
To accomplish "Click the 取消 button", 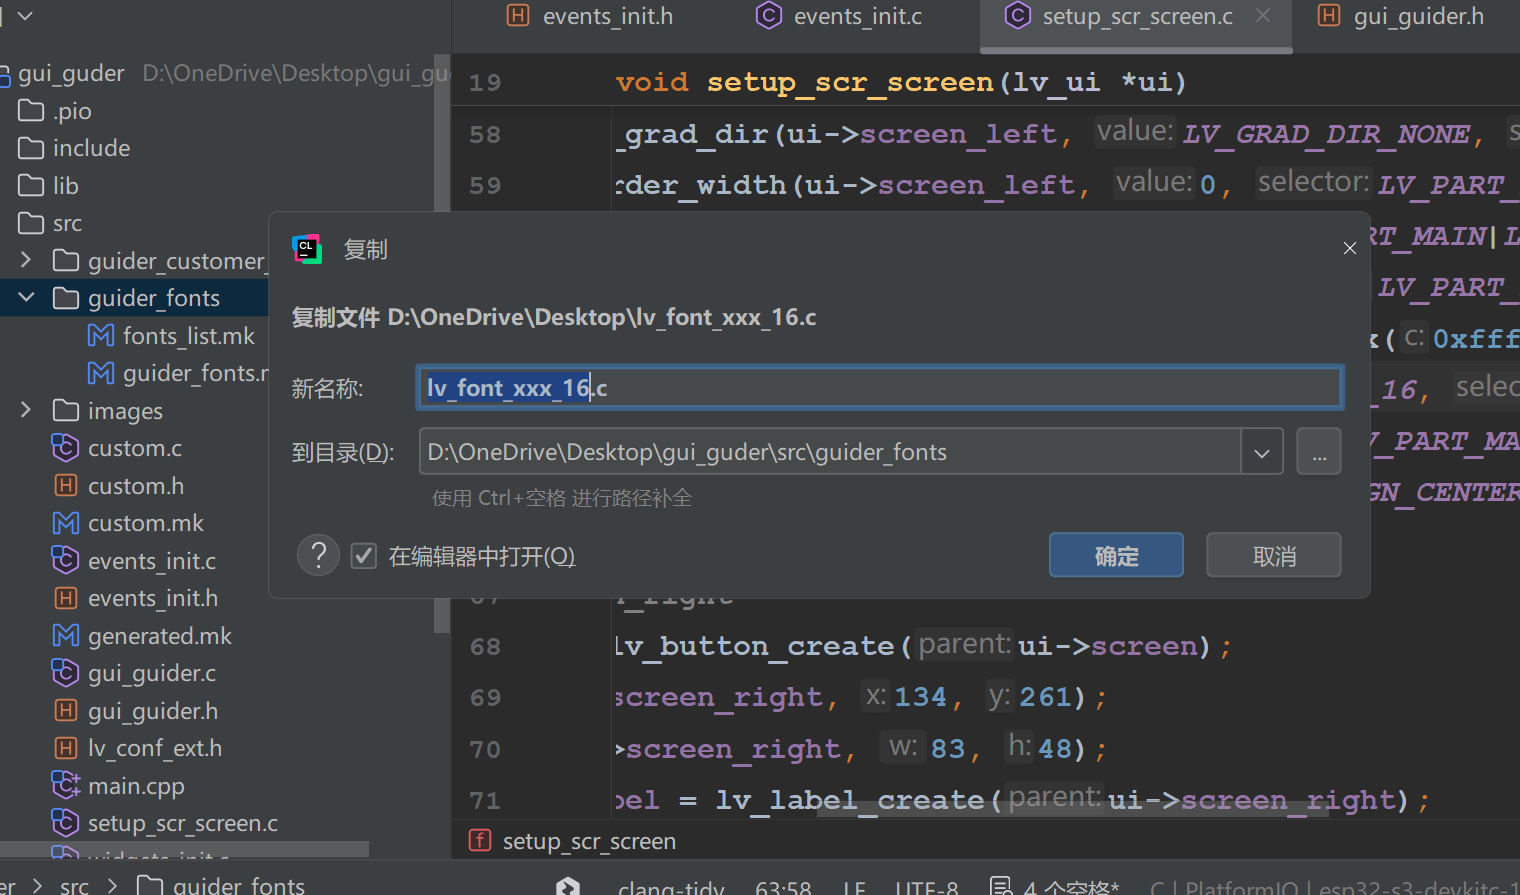I will point(1274,555).
